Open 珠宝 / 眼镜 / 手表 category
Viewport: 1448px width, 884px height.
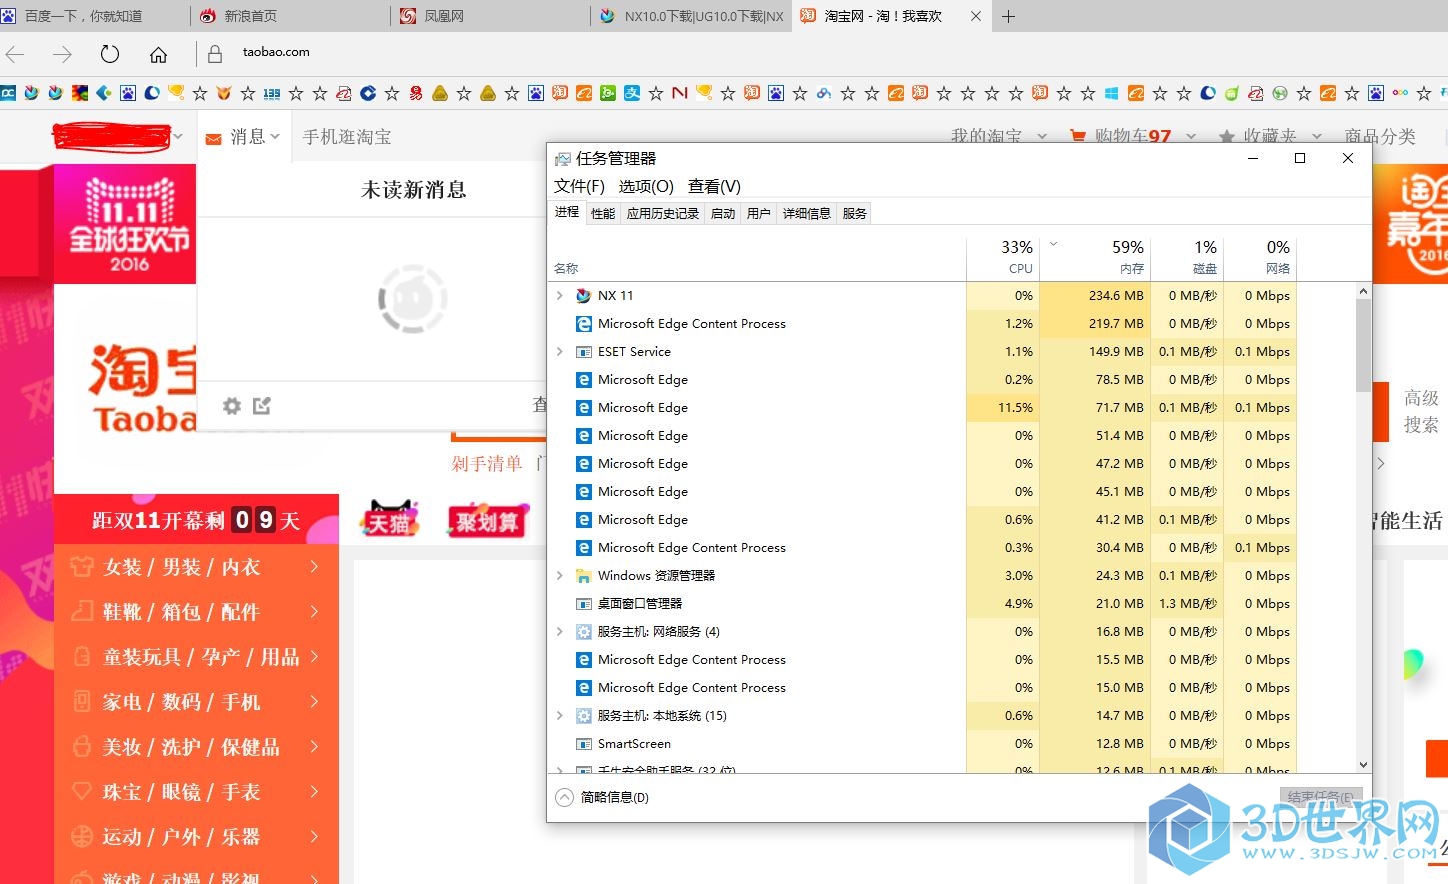(197, 792)
